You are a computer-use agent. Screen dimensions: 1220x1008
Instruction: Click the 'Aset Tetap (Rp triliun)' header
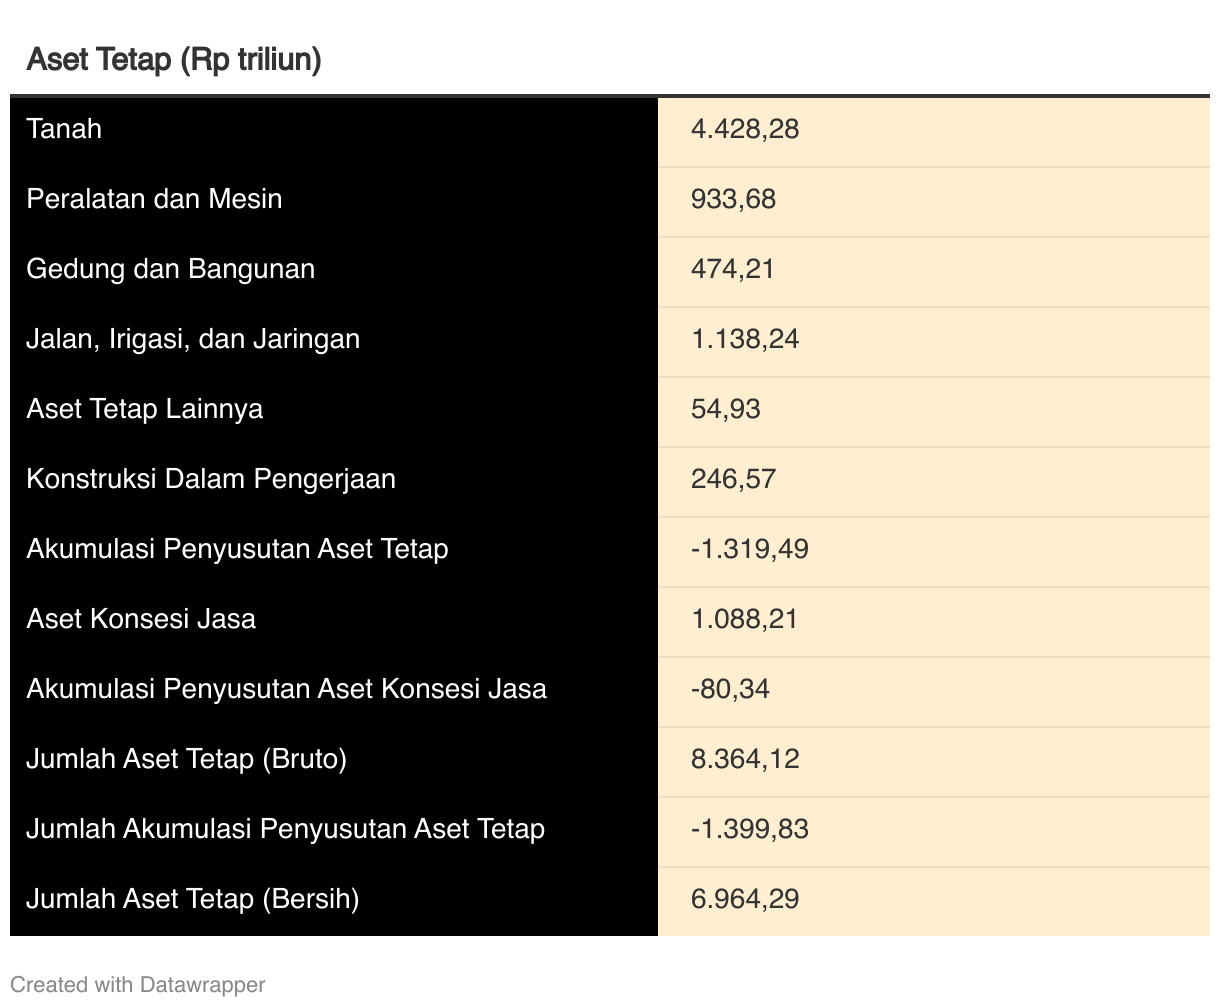(174, 60)
